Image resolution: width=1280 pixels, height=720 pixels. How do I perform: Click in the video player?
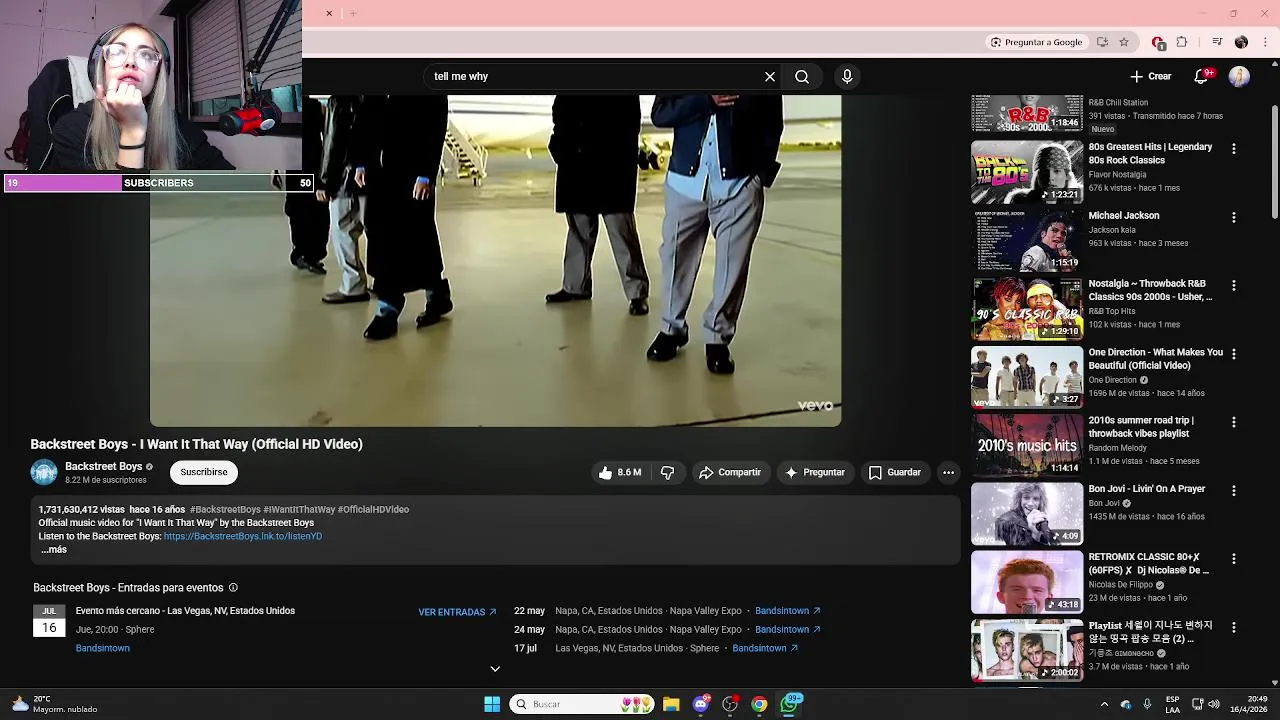495,260
